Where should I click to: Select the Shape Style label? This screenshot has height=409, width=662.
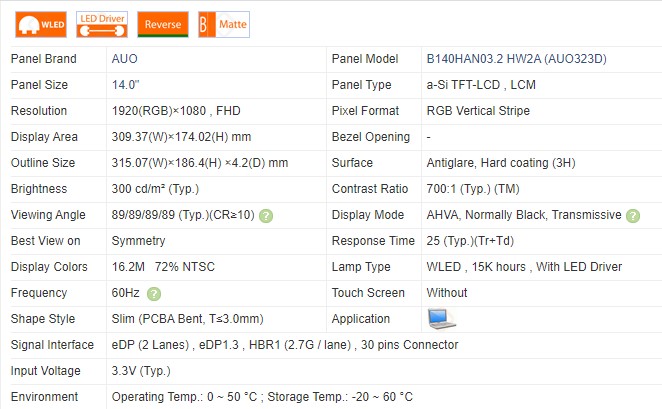43,319
